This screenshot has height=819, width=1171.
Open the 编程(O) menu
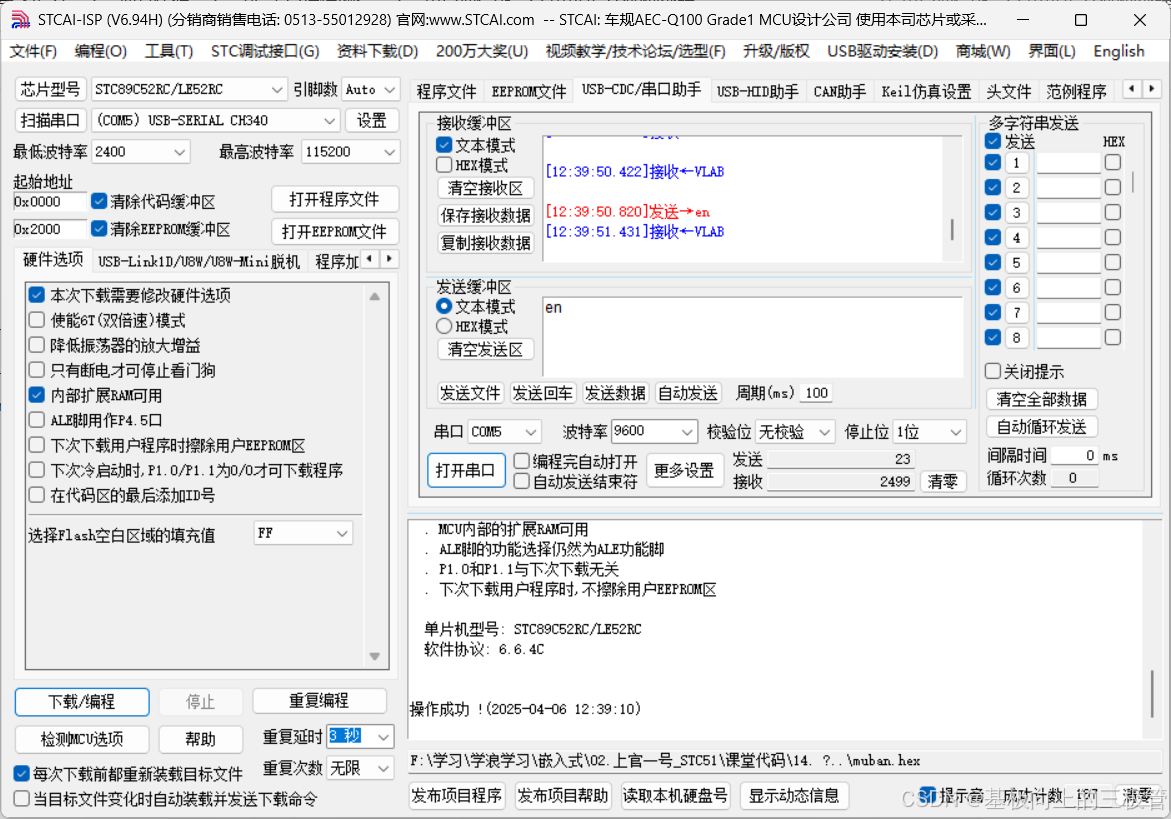click(100, 51)
